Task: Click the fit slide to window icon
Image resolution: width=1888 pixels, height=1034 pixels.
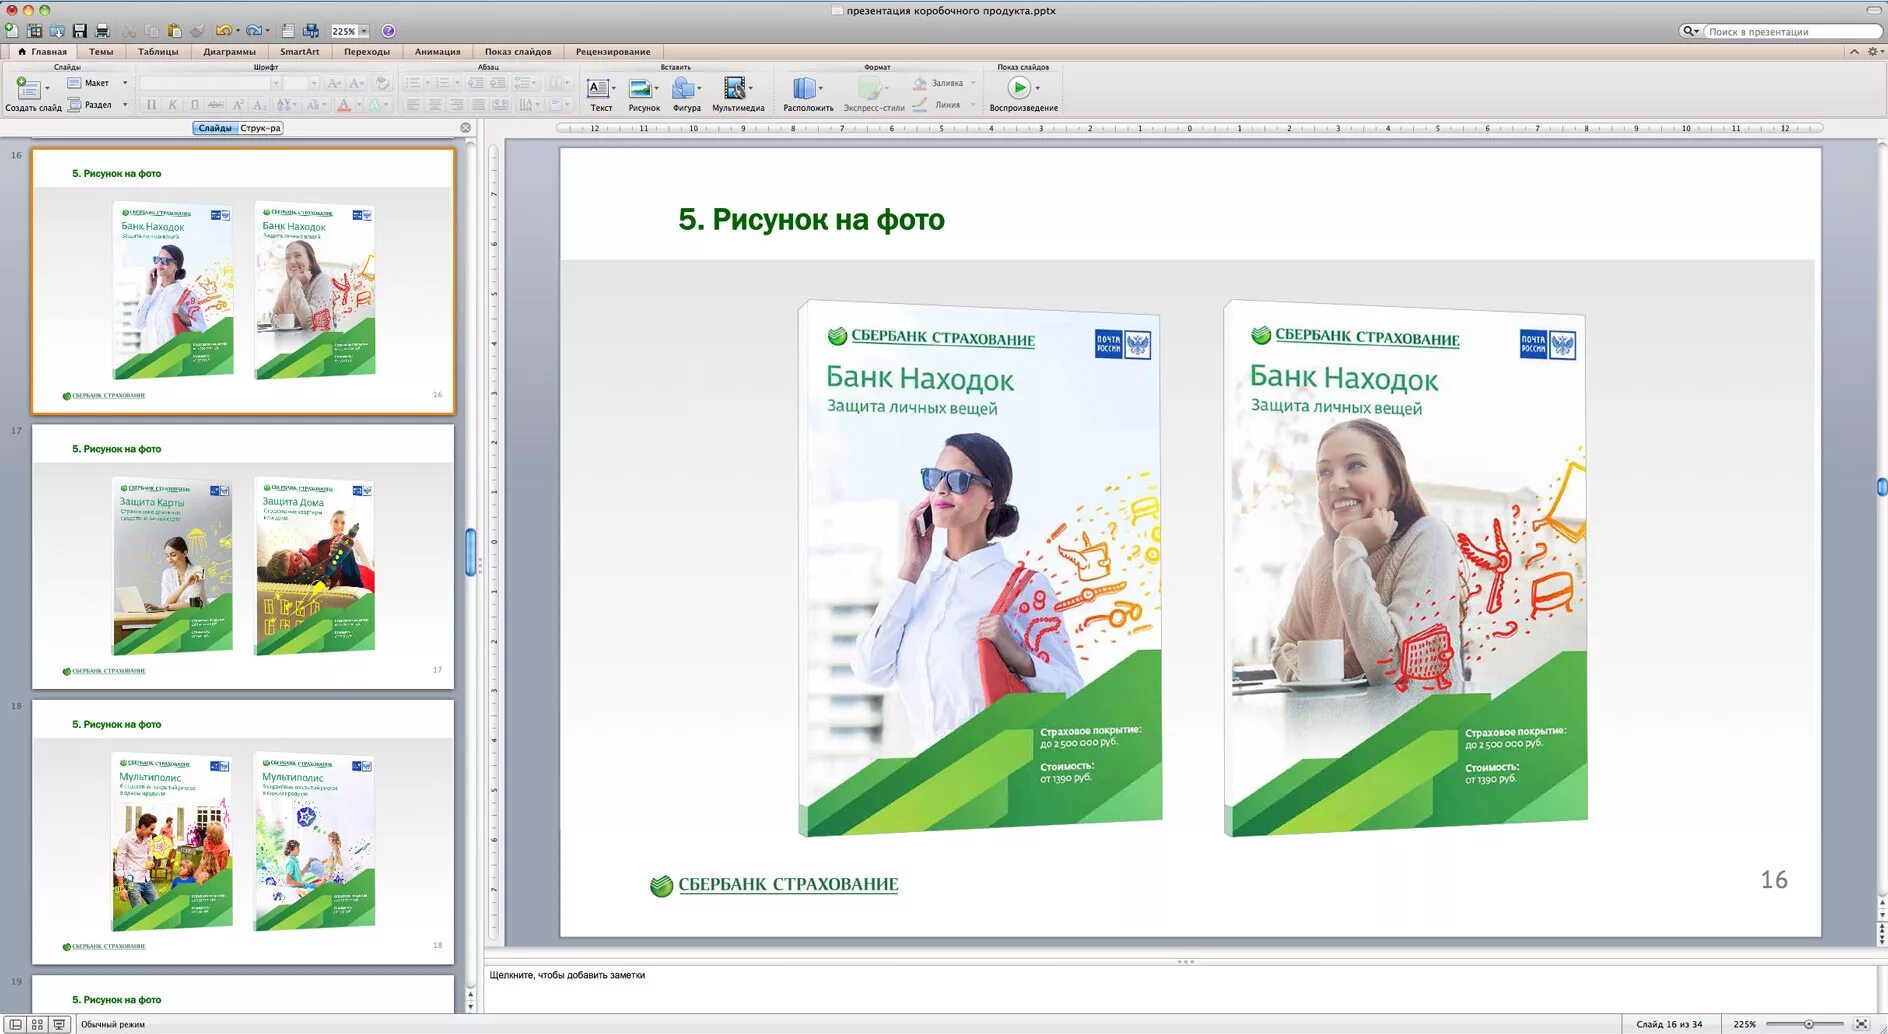Action: (x=1862, y=1024)
